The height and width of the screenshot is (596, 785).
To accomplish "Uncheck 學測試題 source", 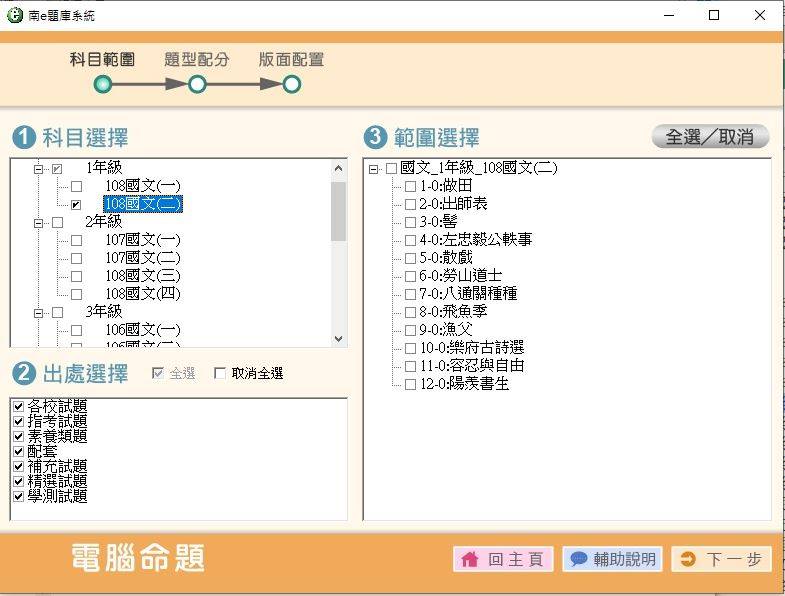I will tap(19, 496).
